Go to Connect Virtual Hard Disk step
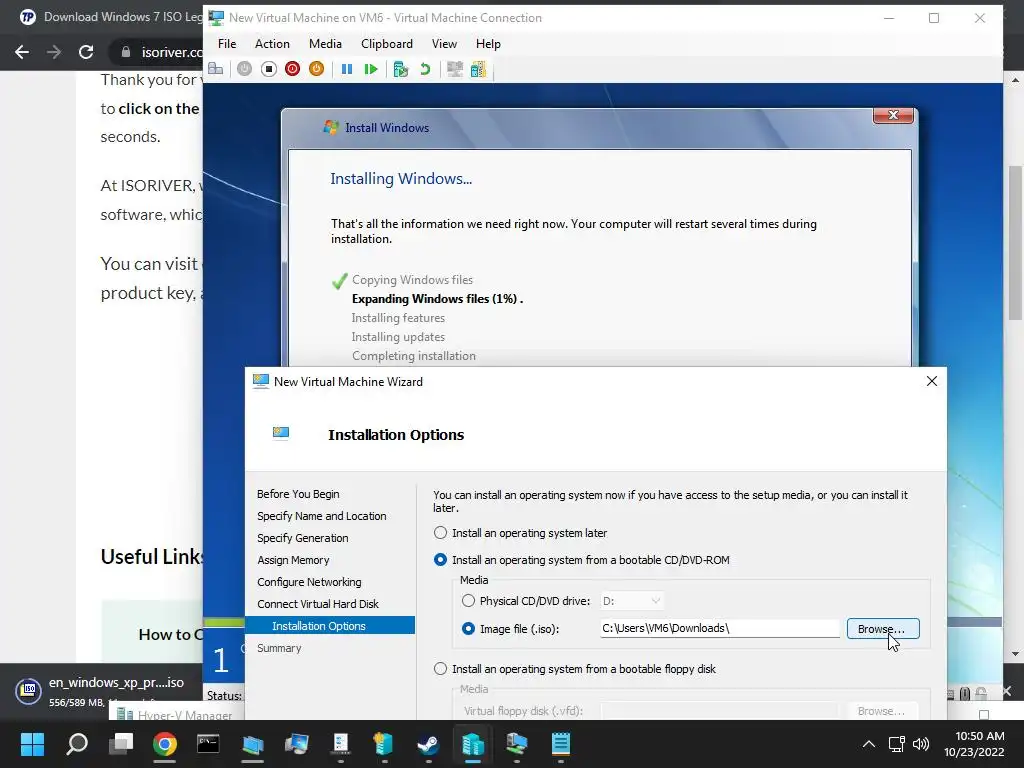 tap(318, 604)
